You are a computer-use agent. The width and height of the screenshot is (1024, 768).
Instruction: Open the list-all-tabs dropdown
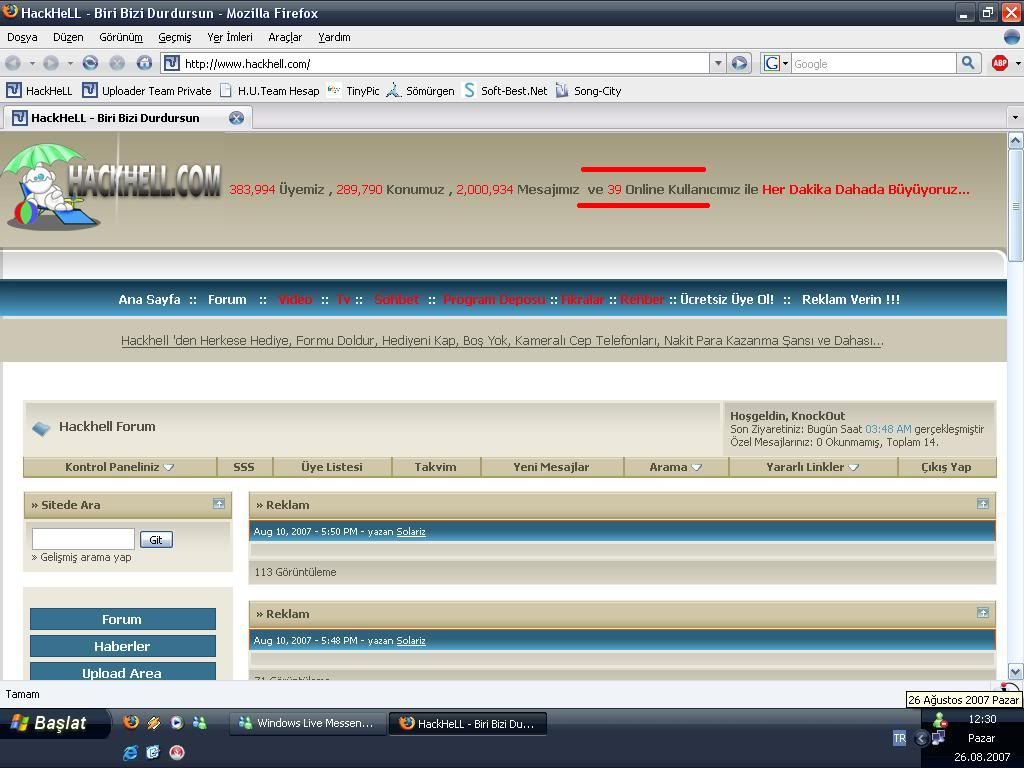click(x=1015, y=118)
